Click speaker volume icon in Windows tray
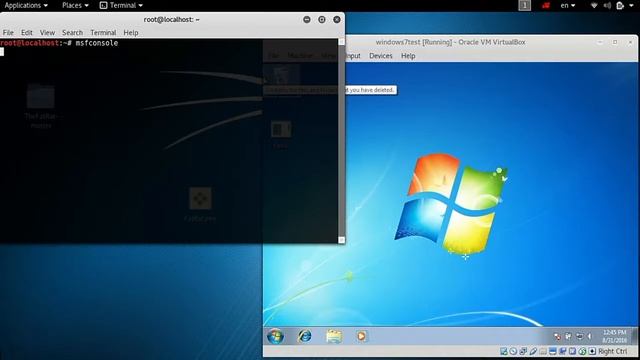This screenshot has height=360, width=640. pyautogui.click(x=589, y=336)
